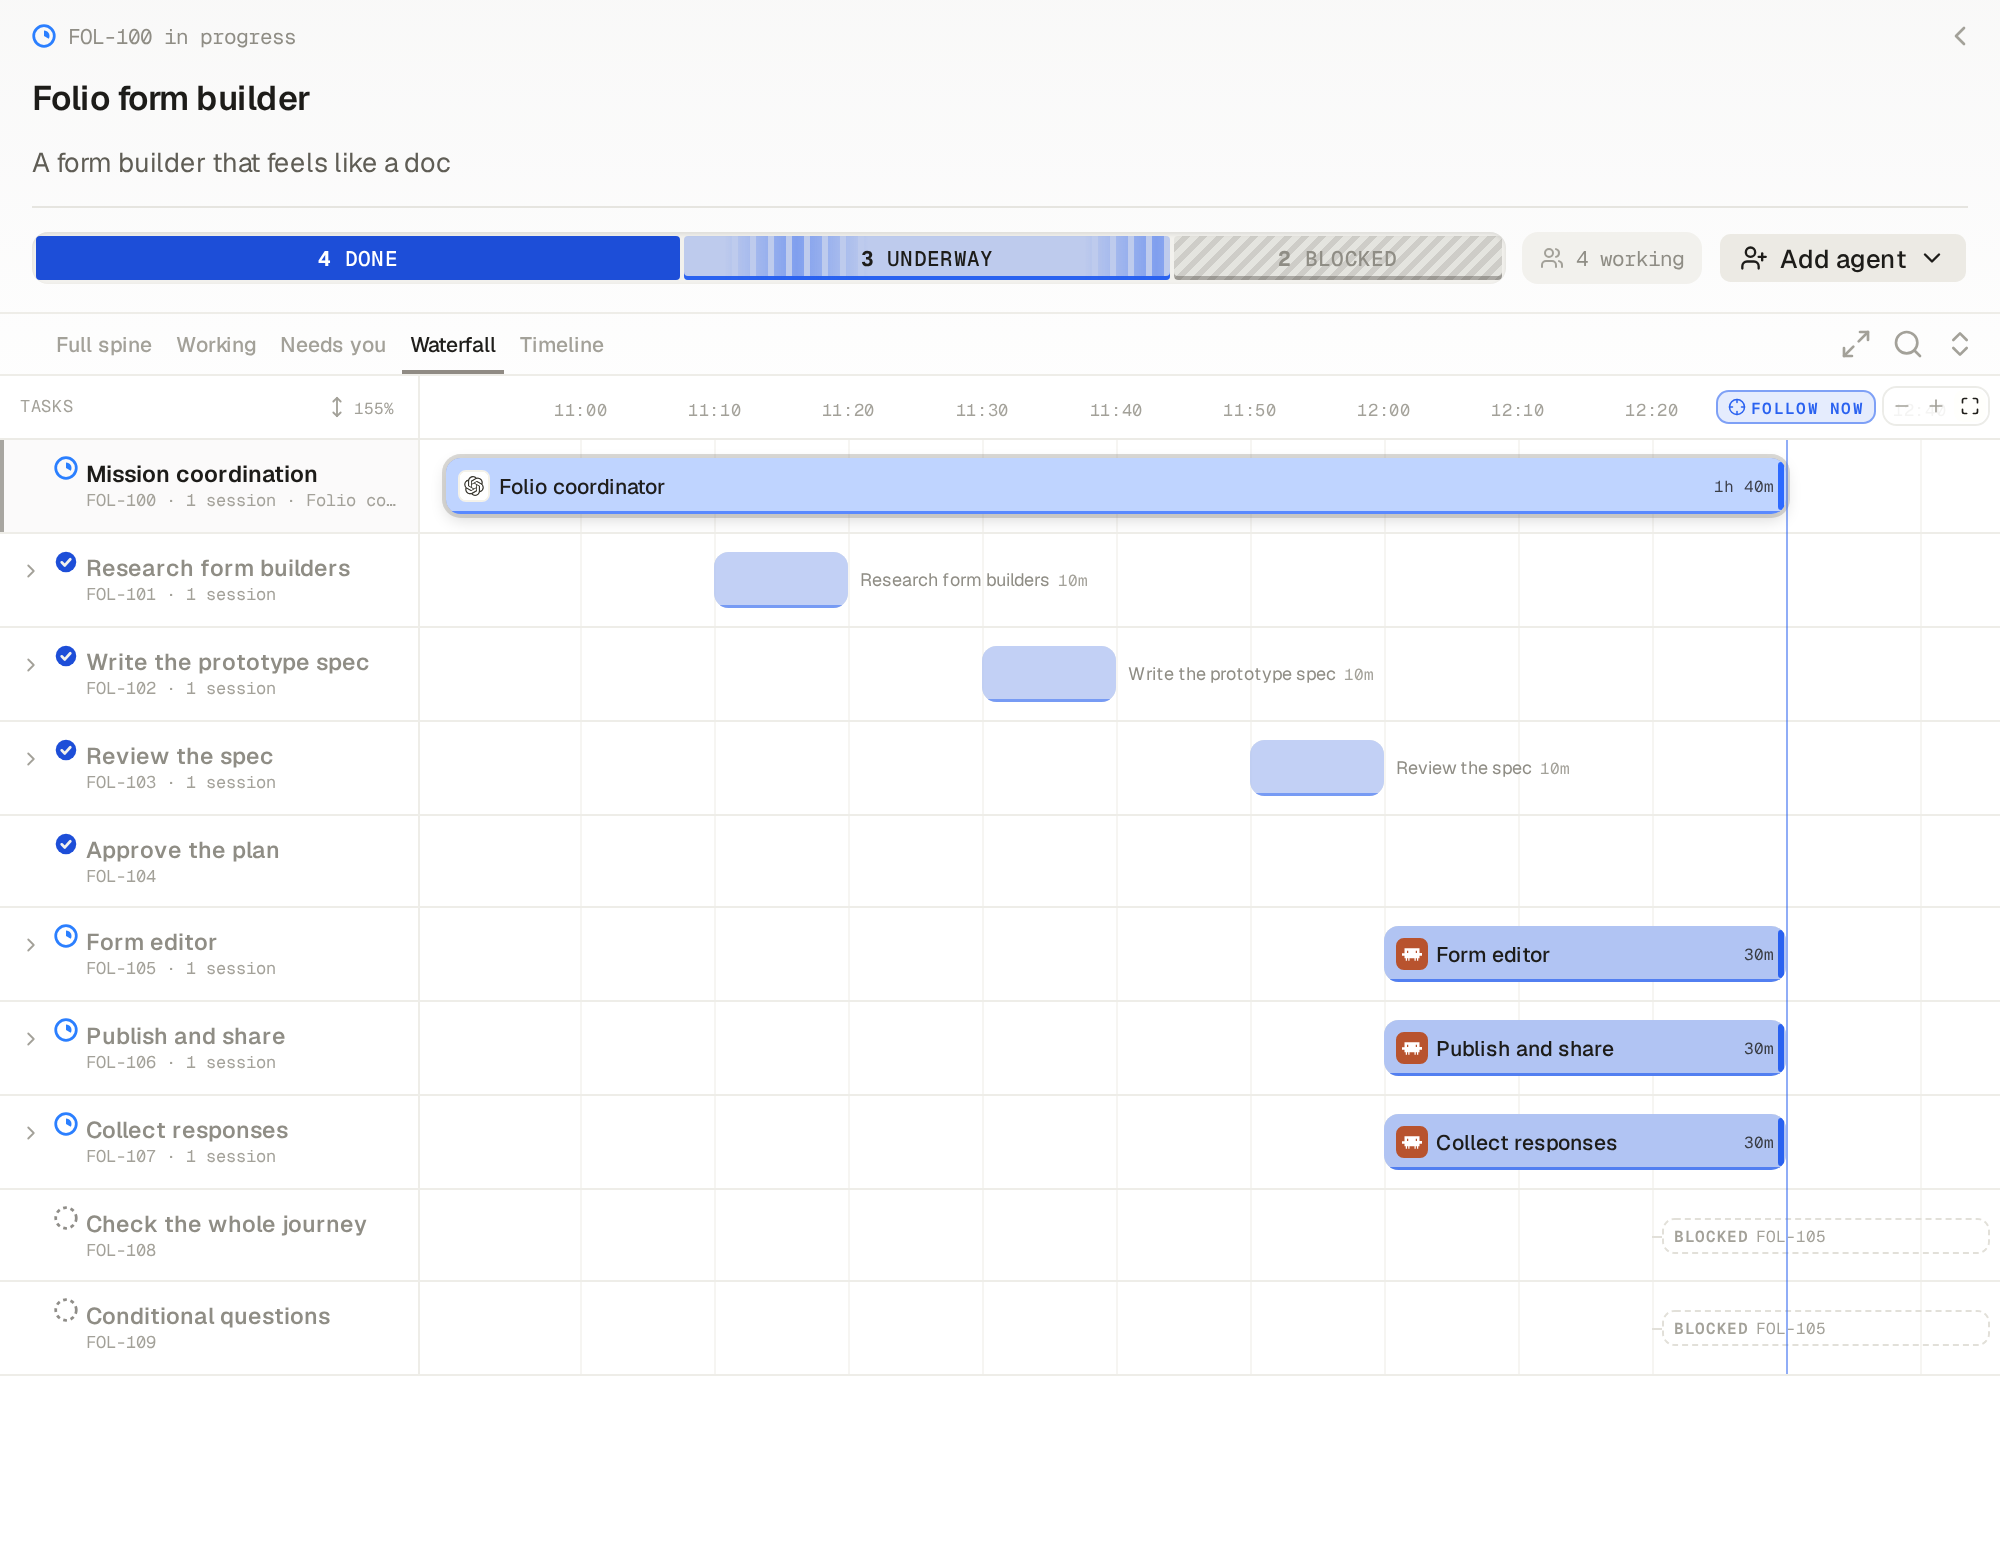Expand the Write the prototype spec row

(31, 665)
